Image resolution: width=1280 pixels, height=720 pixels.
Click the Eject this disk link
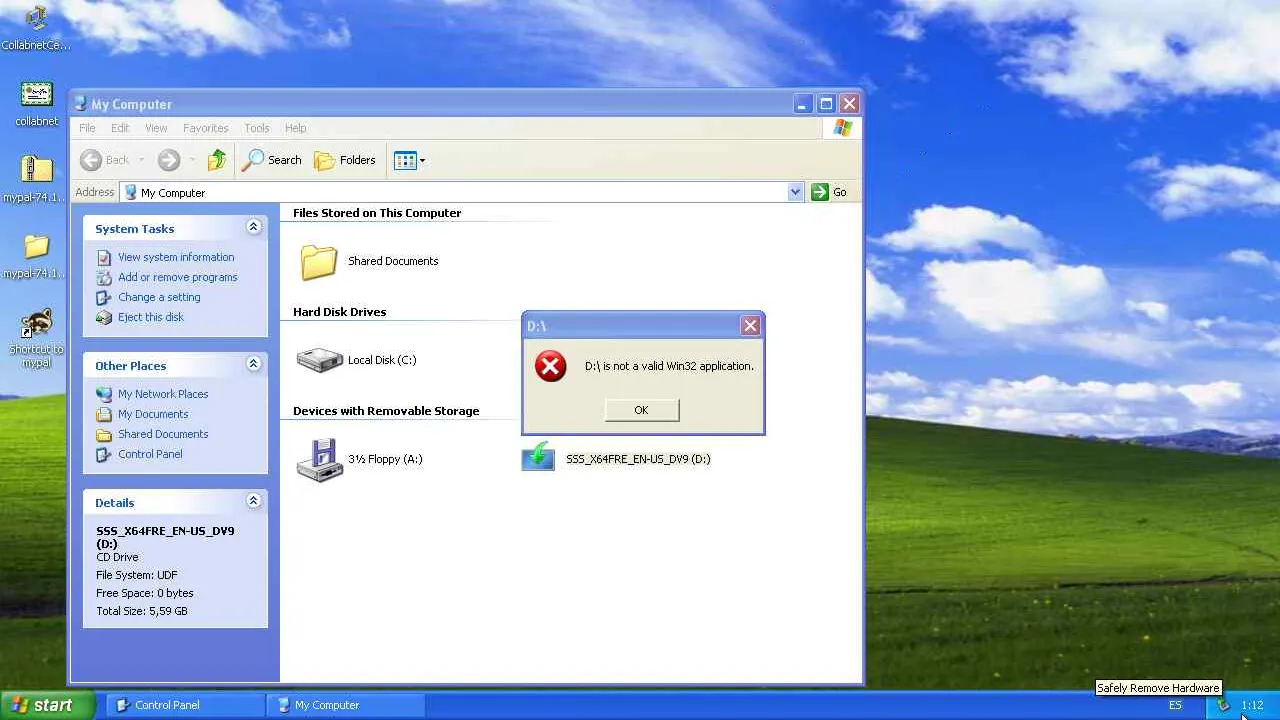[151, 317]
